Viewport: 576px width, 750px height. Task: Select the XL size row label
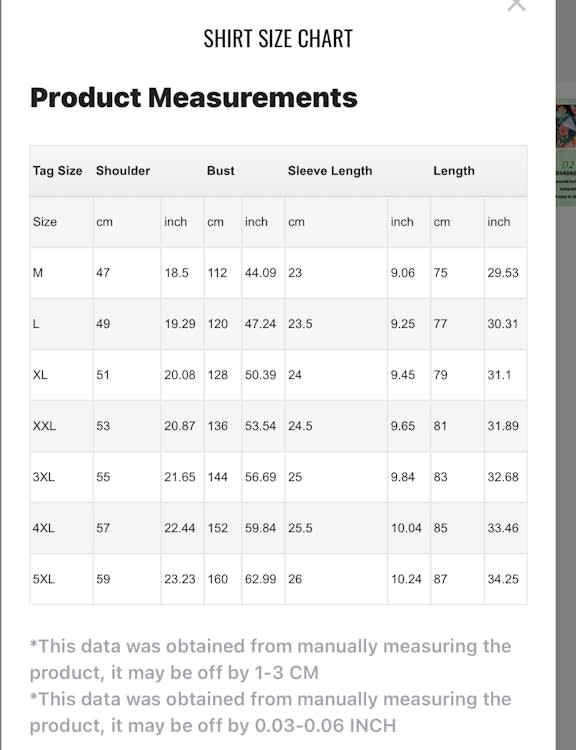click(x=40, y=375)
